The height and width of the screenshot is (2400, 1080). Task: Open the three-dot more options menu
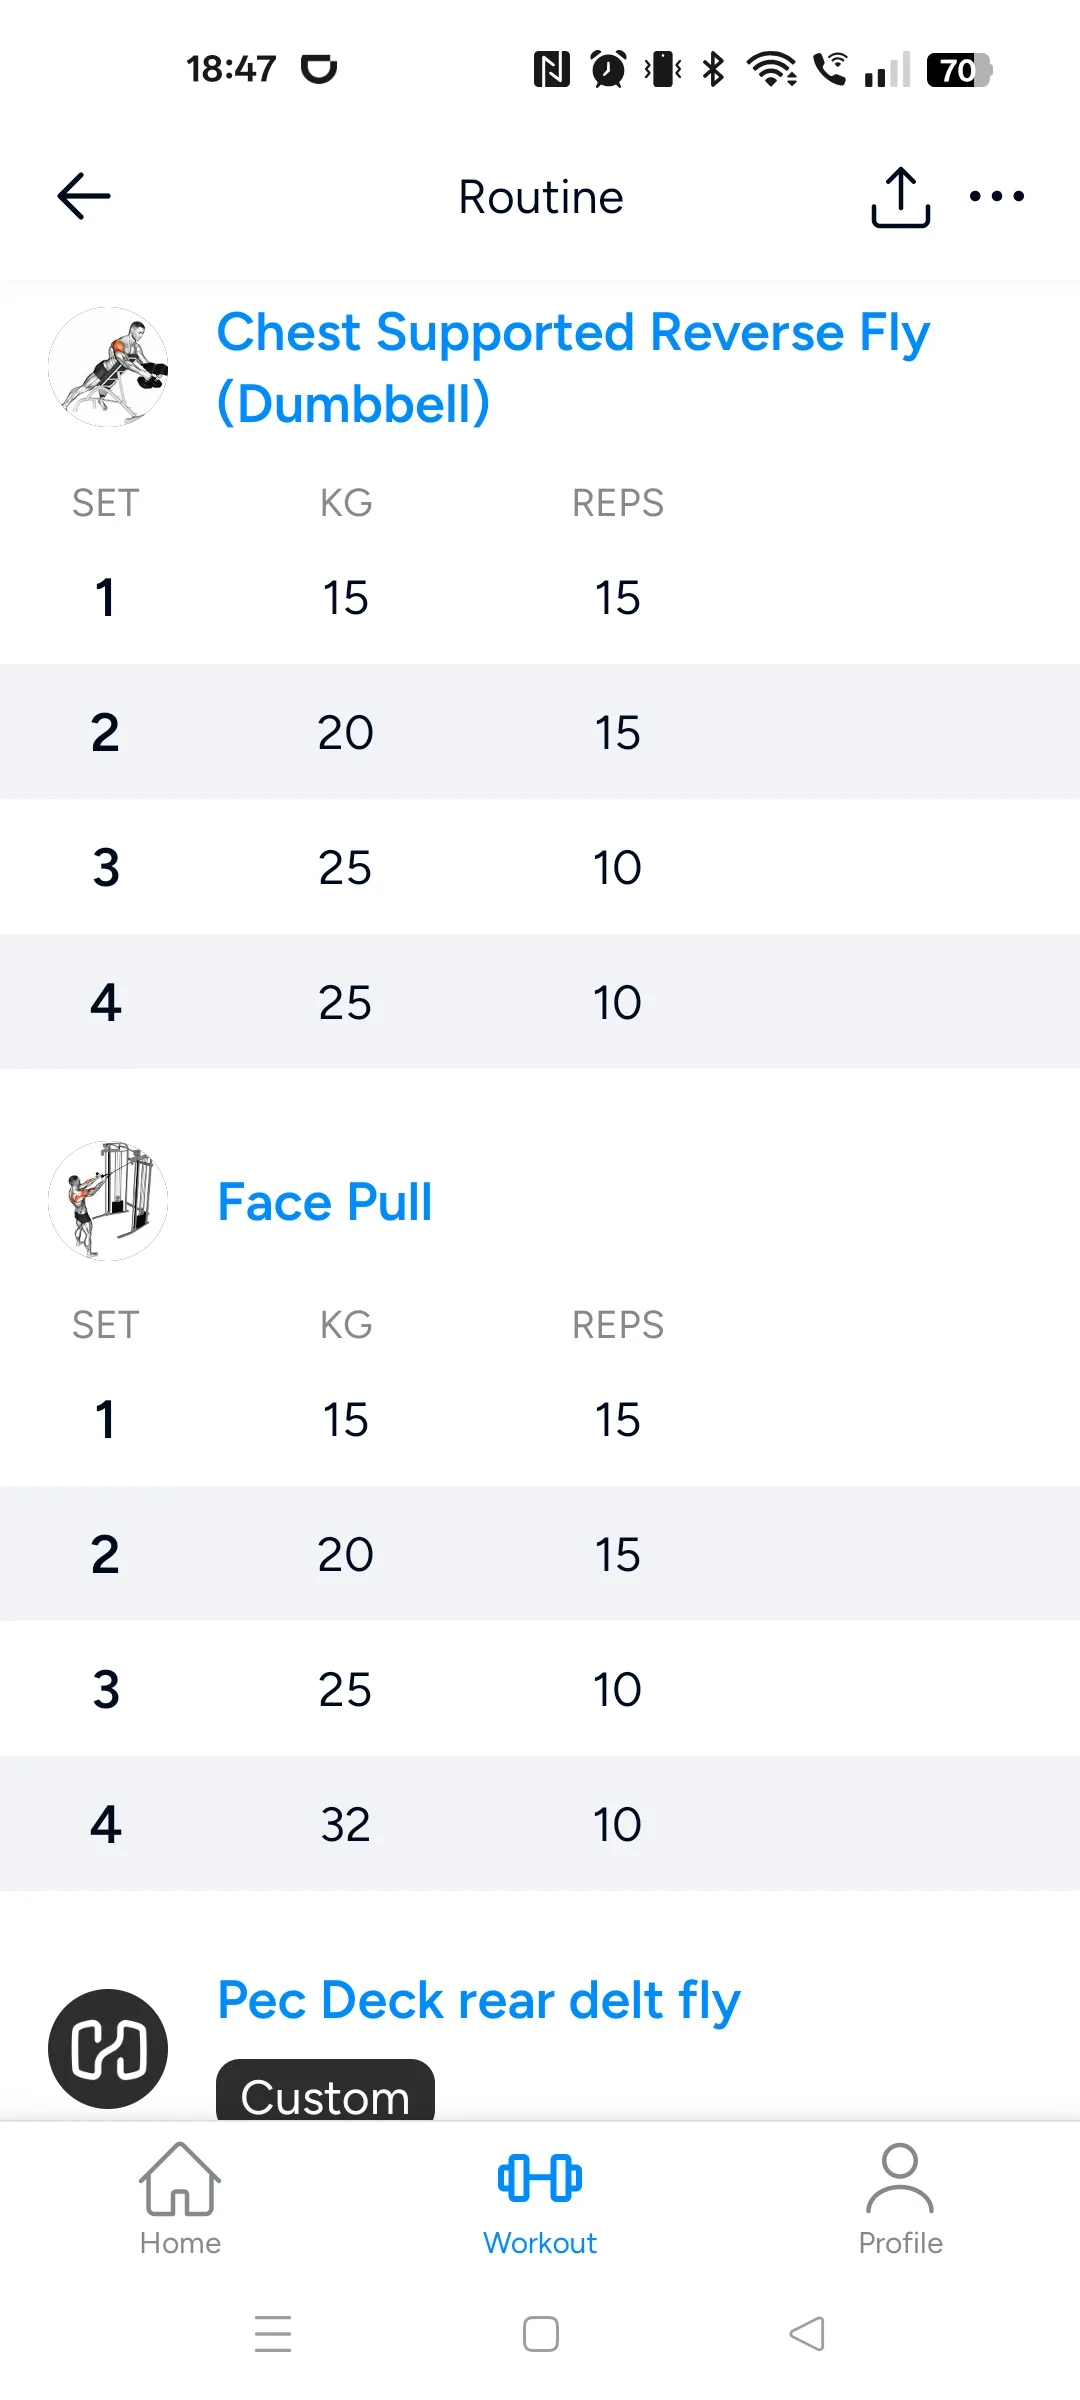coord(997,196)
